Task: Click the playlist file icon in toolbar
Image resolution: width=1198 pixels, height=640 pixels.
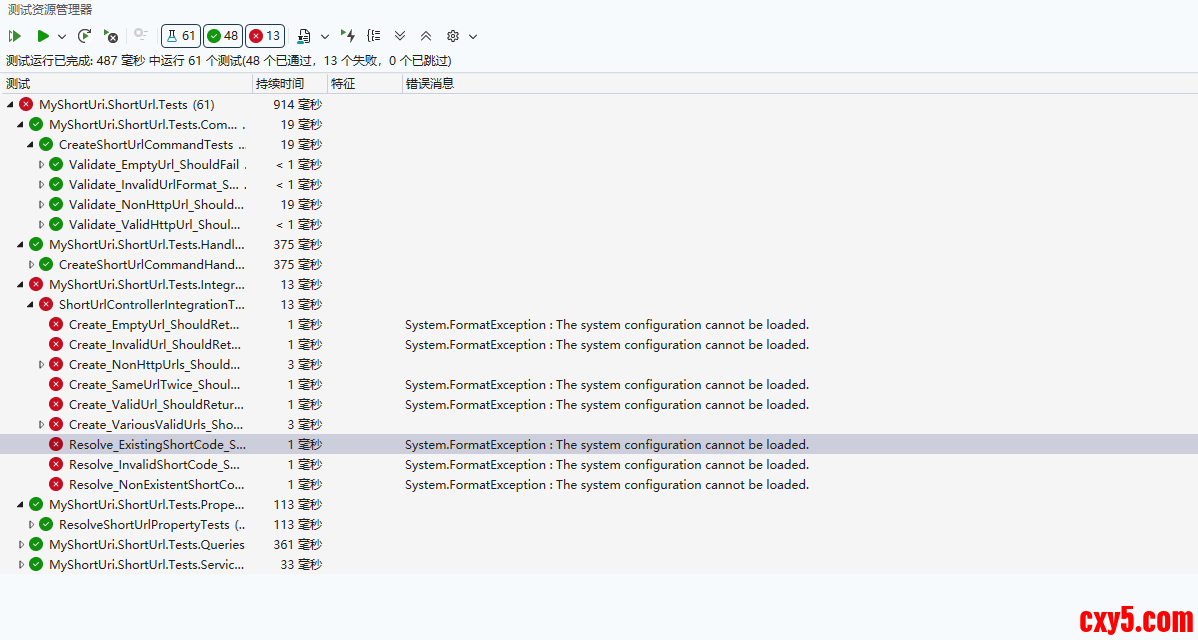Action: point(303,36)
